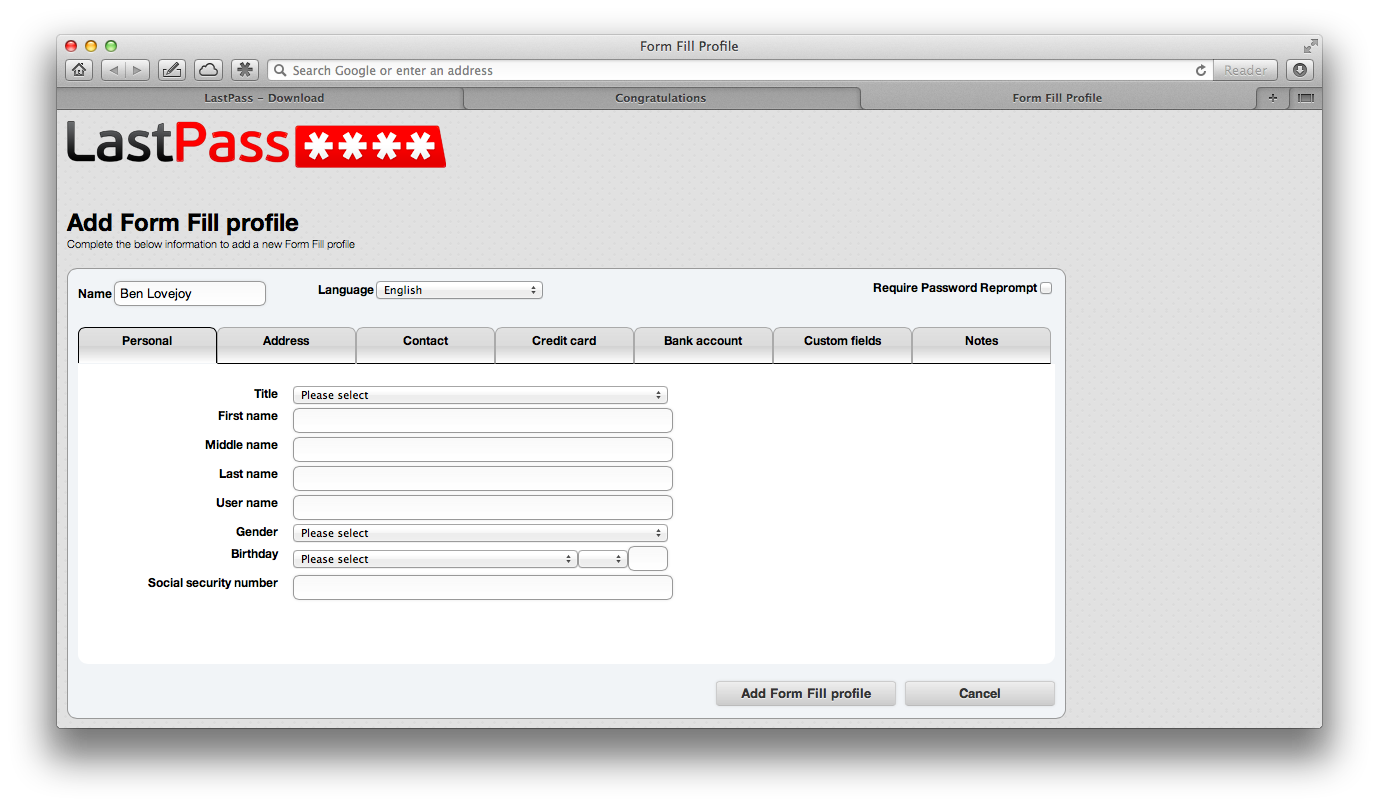Click the LastPass logo
The image size is (1379, 807).
coord(256,144)
